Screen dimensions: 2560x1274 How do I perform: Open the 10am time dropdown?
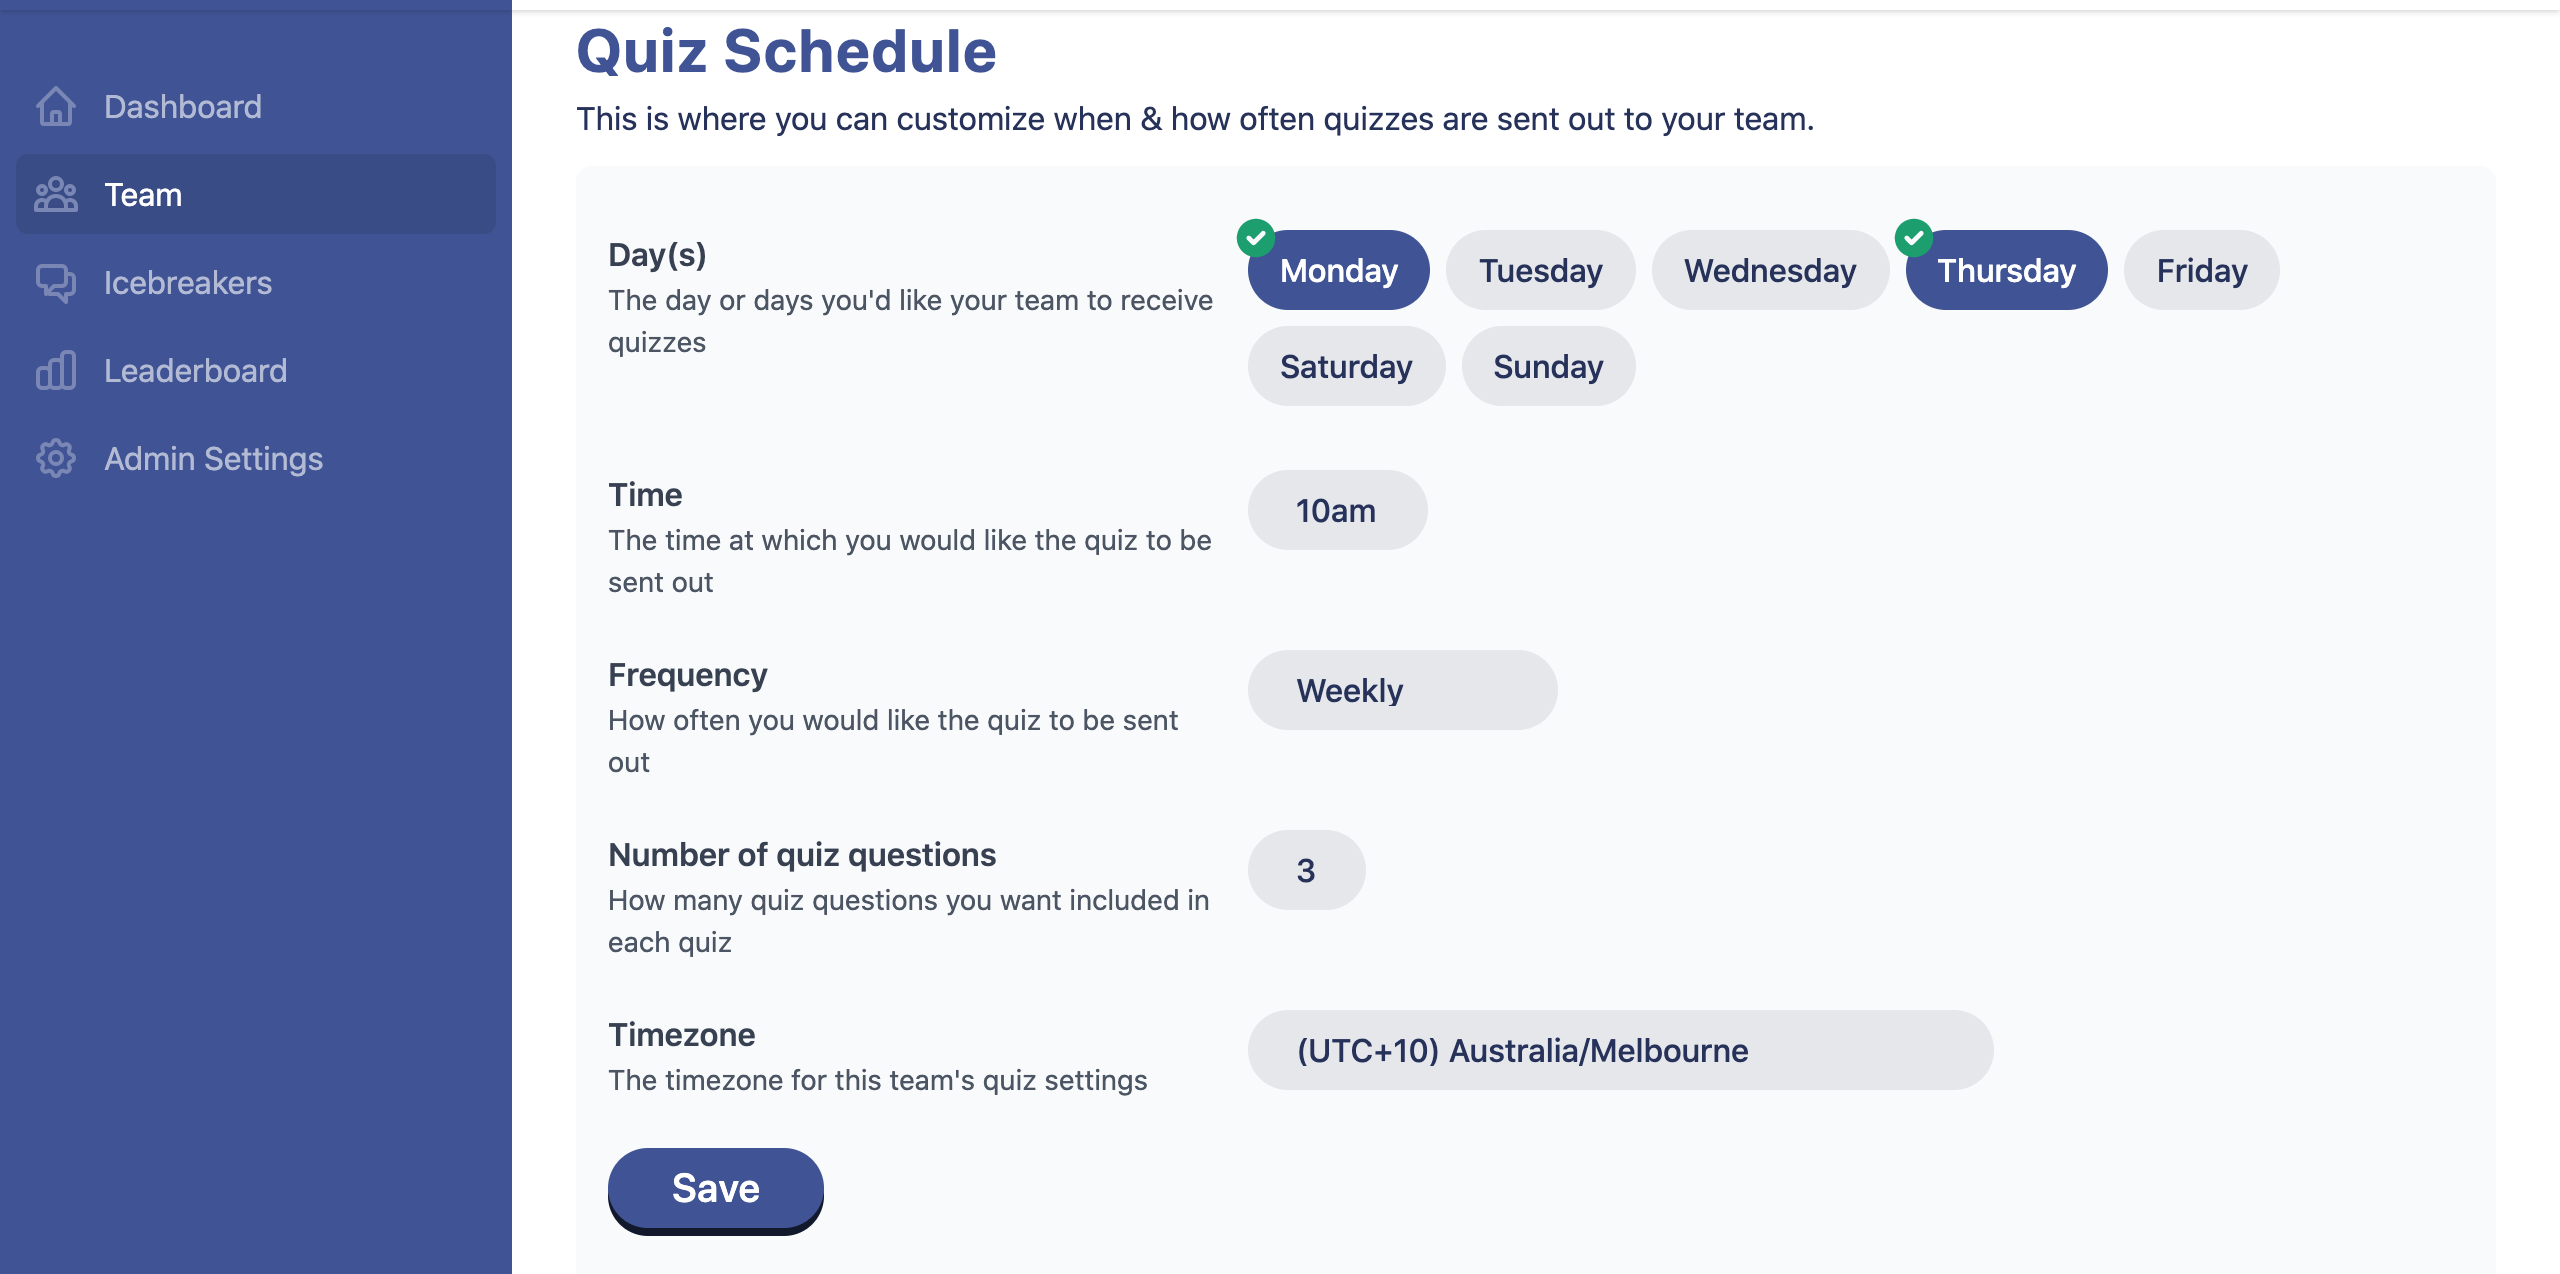click(1337, 510)
